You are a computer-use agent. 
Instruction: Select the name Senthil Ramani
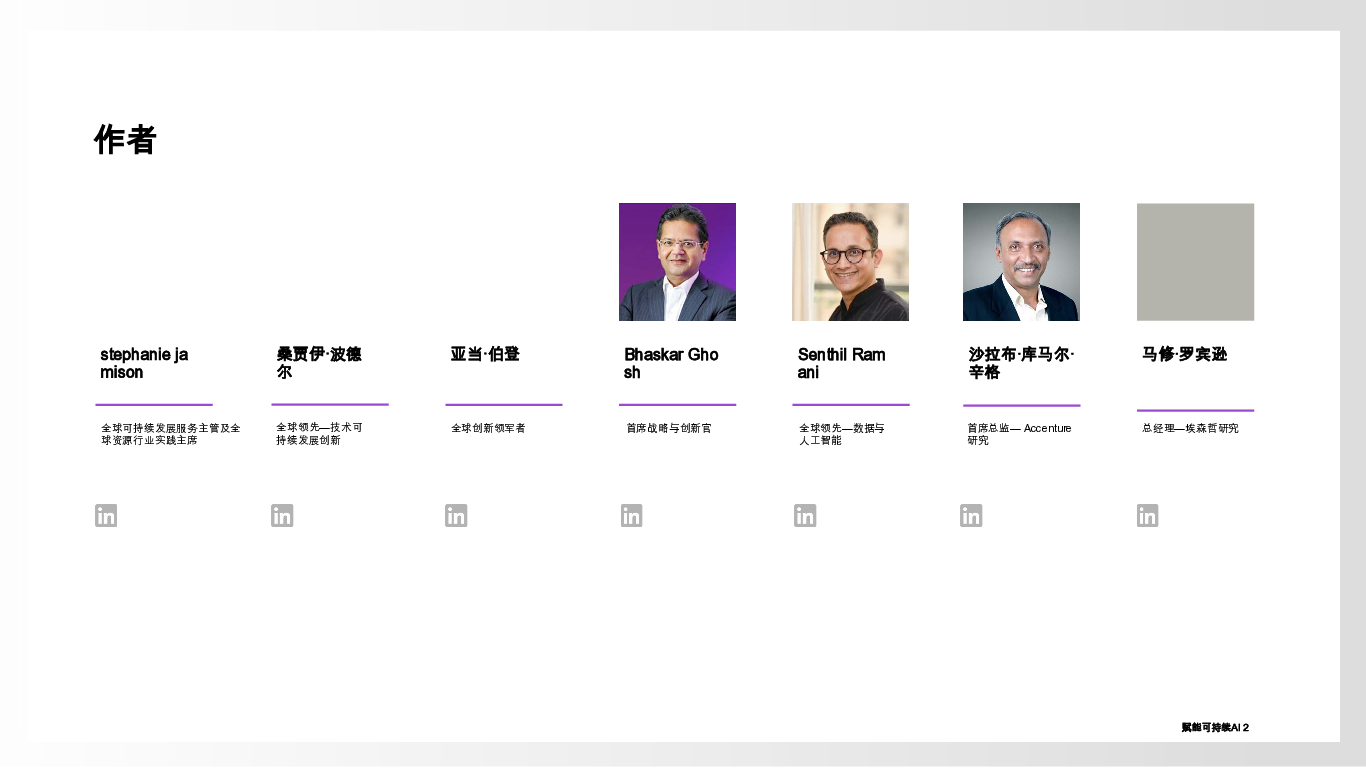[841, 363]
